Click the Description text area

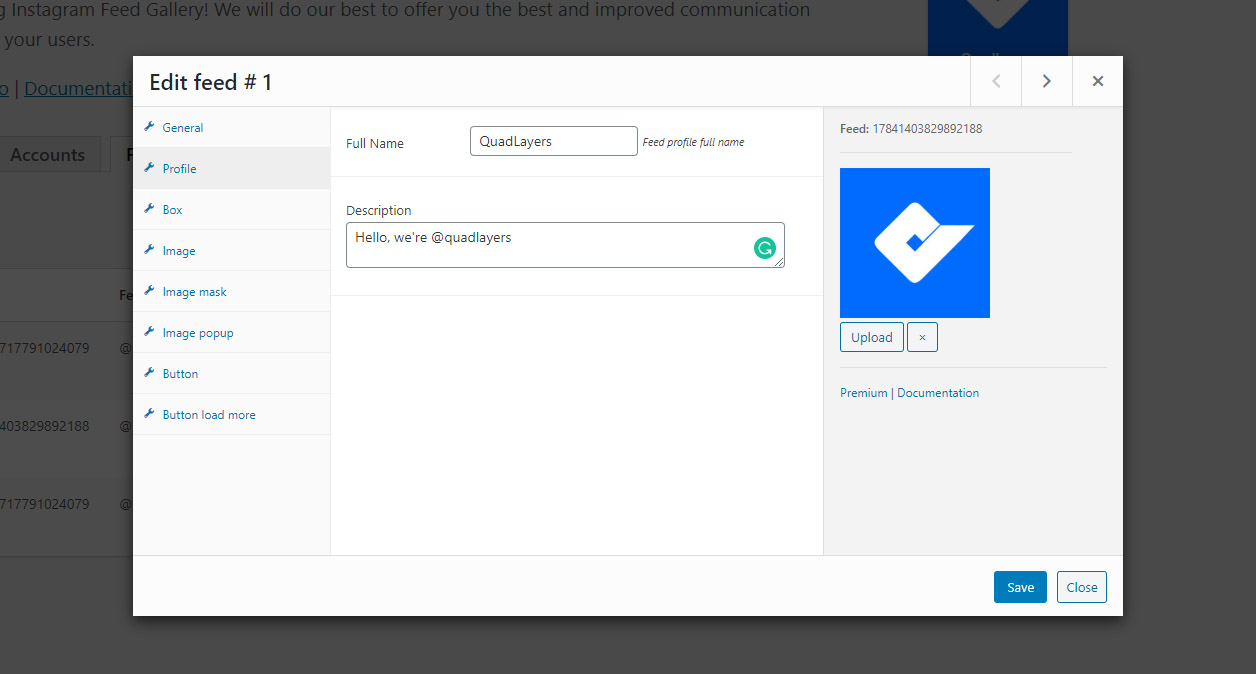click(565, 245)
